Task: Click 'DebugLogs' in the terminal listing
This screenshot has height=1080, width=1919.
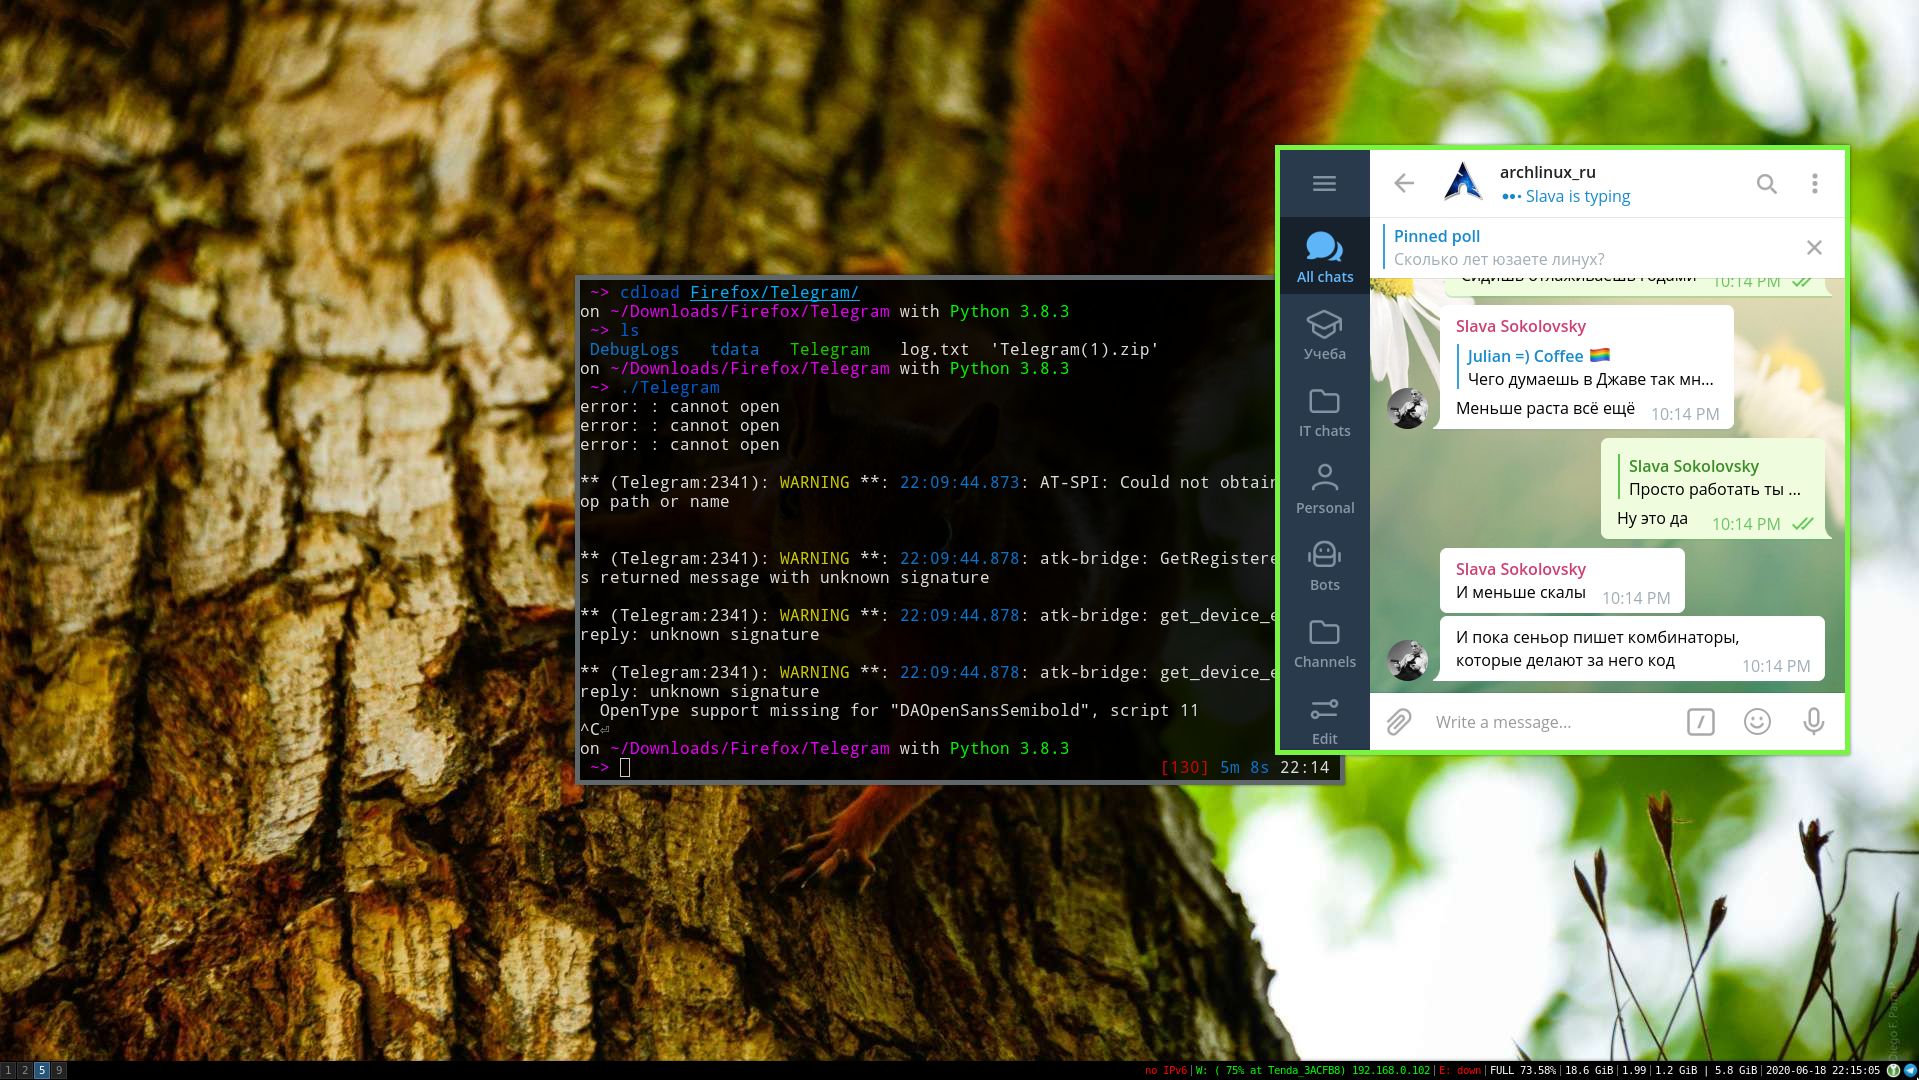Action: click(634, 349)
